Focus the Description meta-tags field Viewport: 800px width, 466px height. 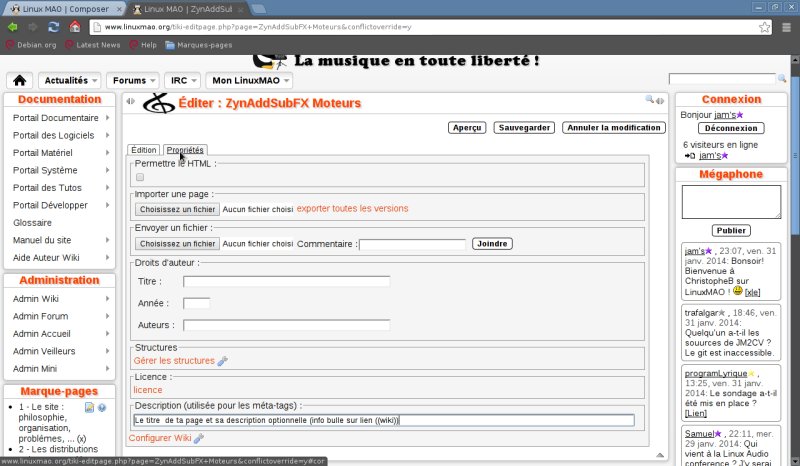tap(384, 420)
